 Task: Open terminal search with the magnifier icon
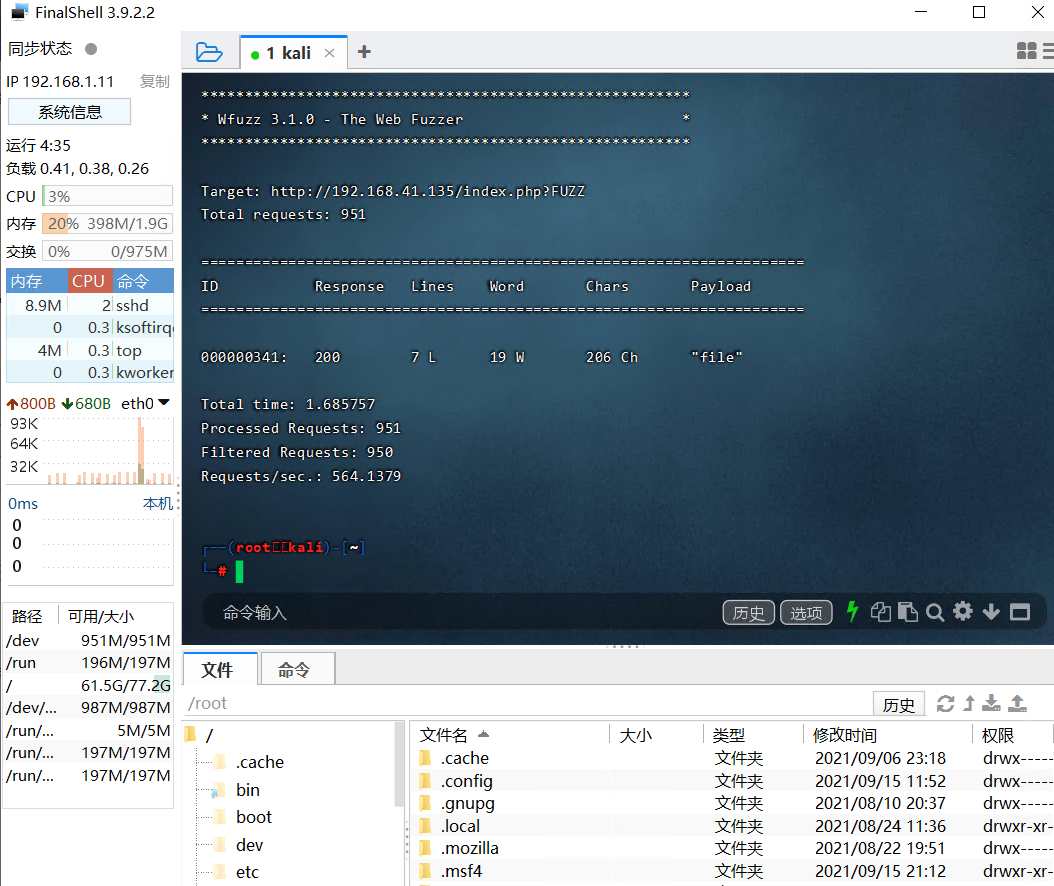pos(934,611)
